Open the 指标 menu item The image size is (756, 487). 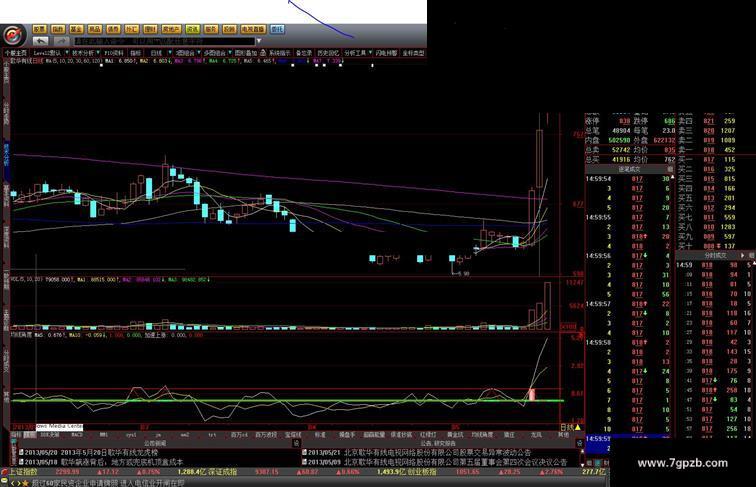(135, 53)
